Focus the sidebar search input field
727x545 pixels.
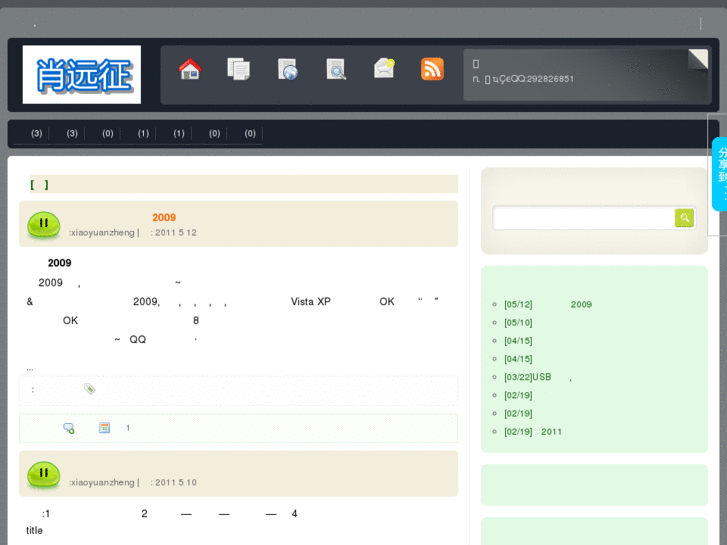584,218
